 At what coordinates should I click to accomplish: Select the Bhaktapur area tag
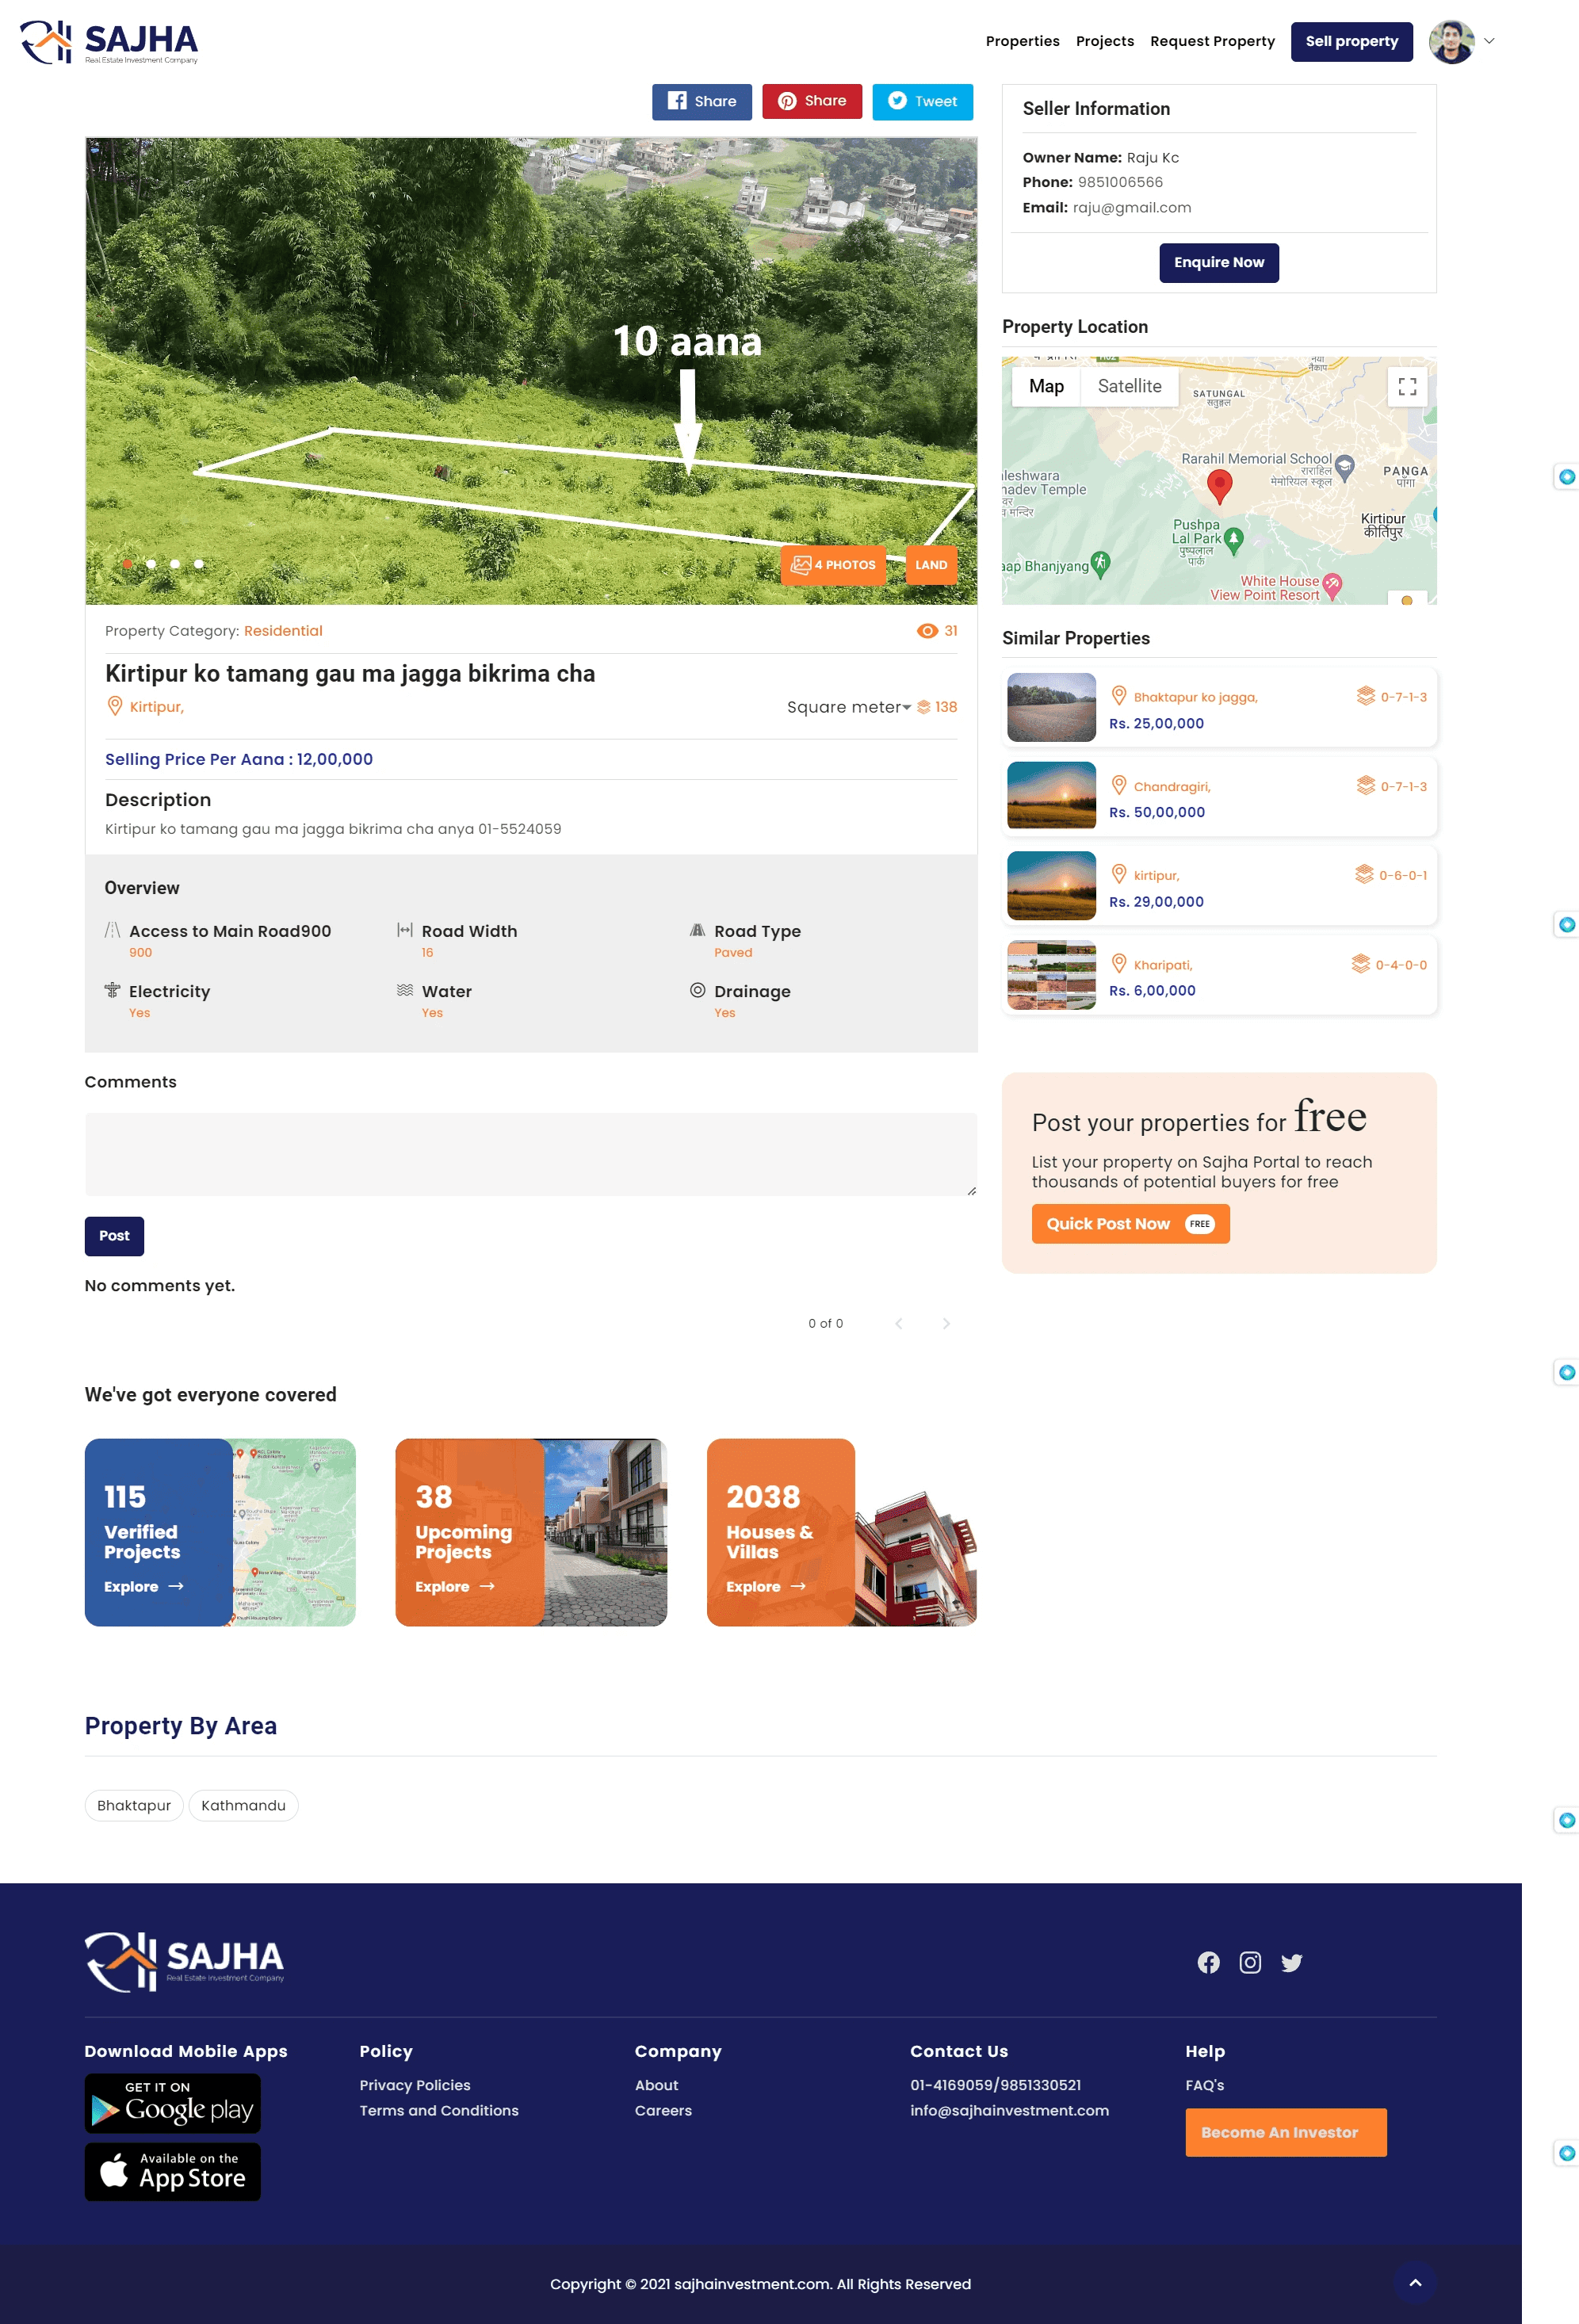click(134, 1806)
